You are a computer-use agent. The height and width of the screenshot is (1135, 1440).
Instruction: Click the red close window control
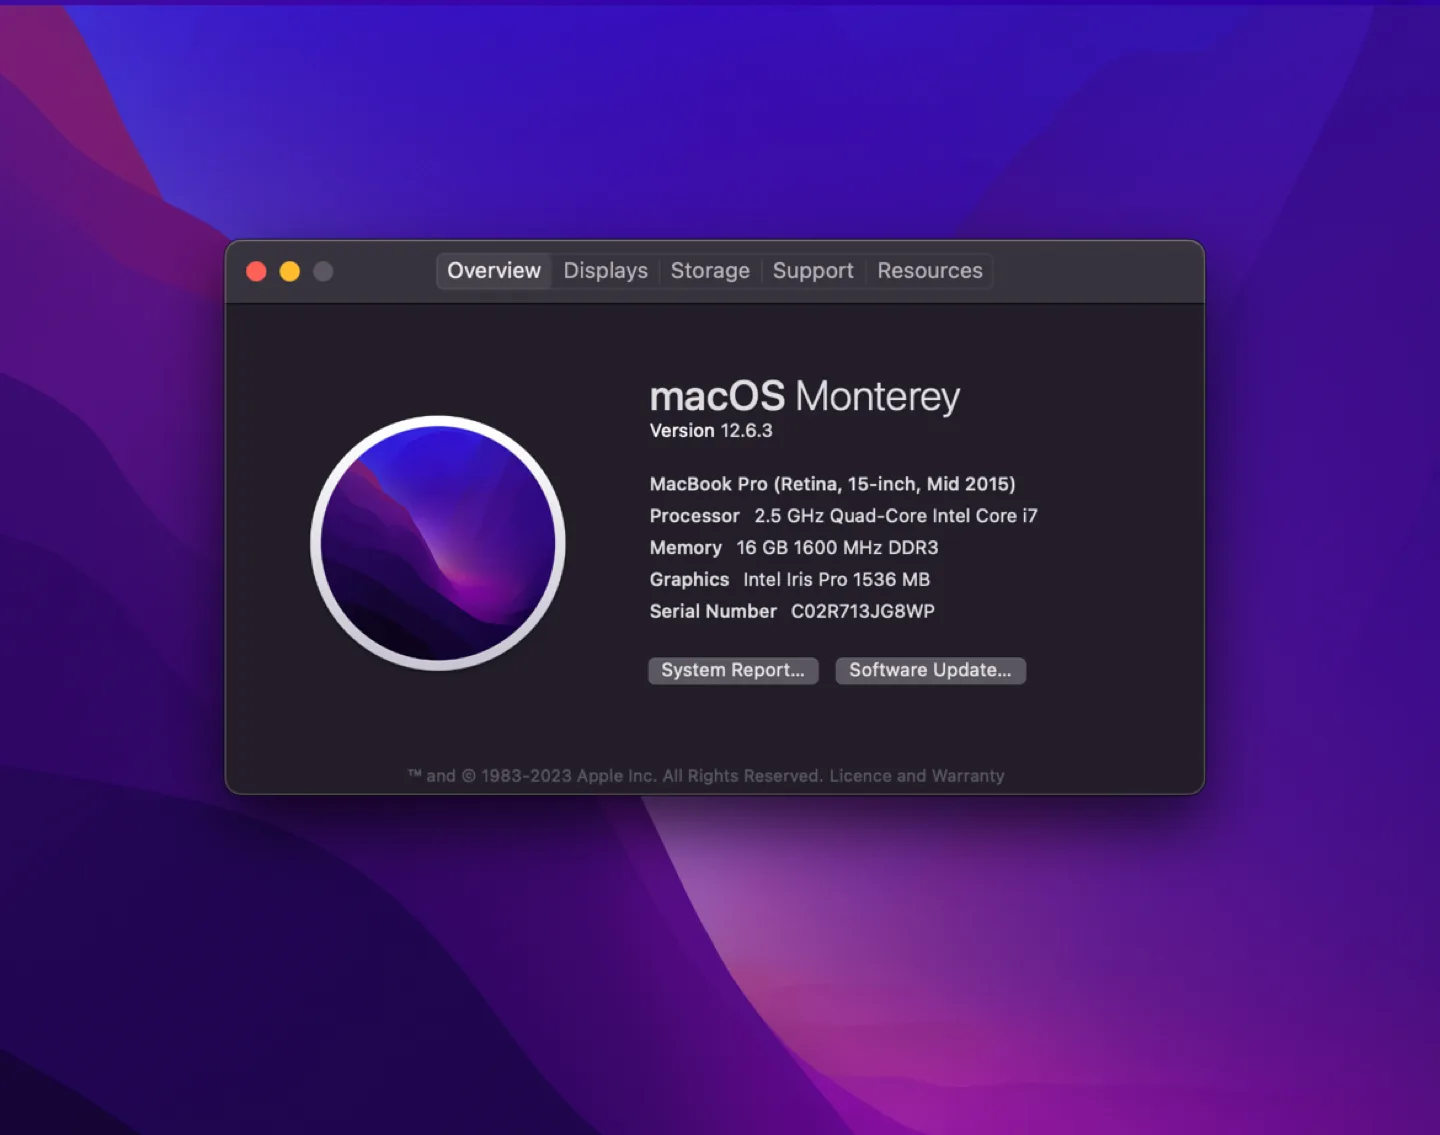[257, 271]
